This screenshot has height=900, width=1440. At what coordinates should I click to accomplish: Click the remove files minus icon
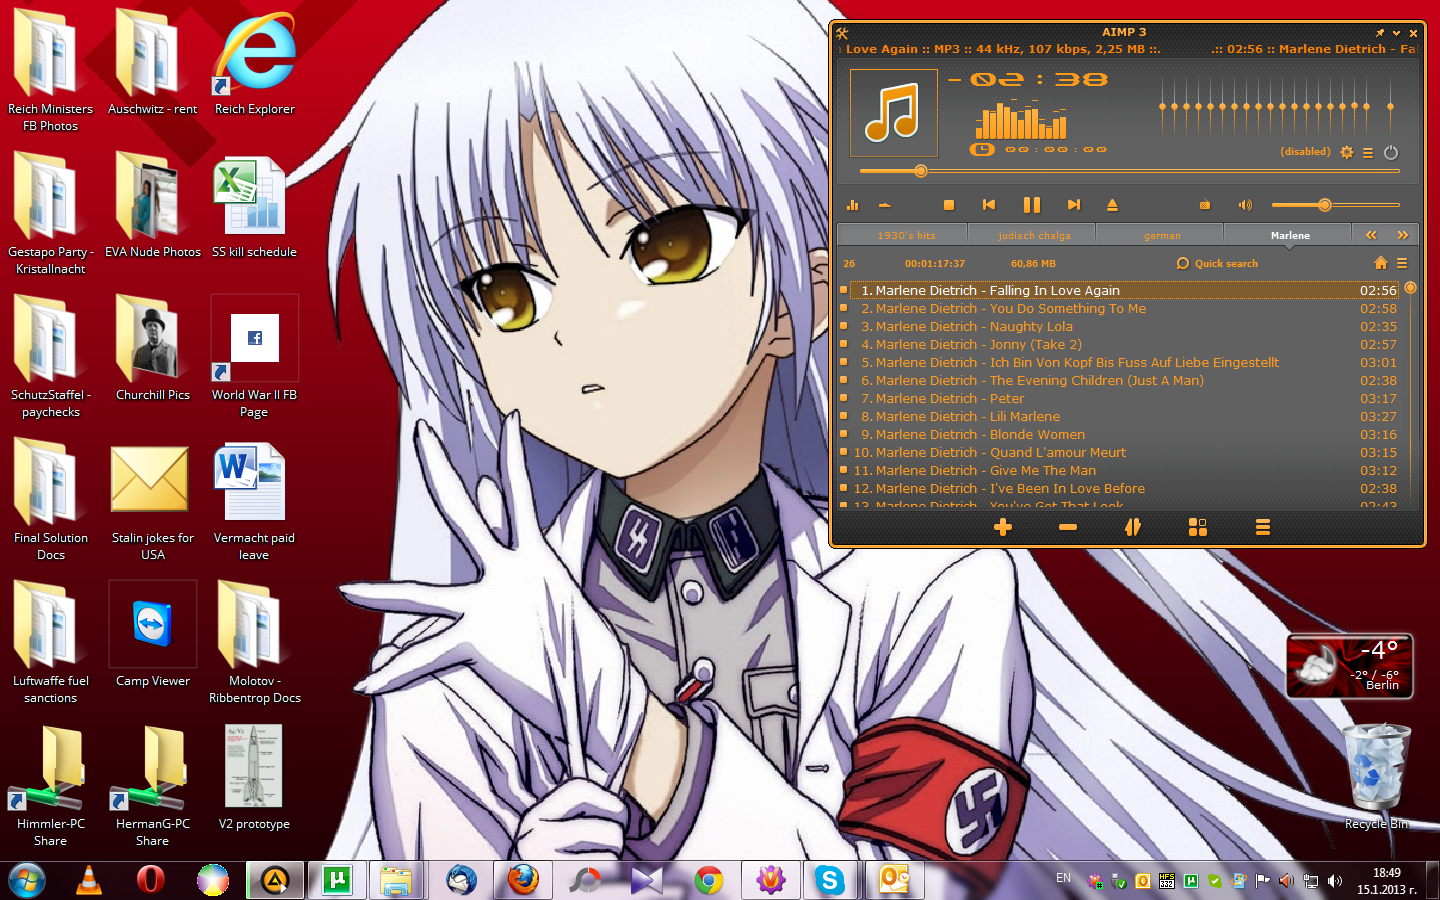pos(1068,527)
